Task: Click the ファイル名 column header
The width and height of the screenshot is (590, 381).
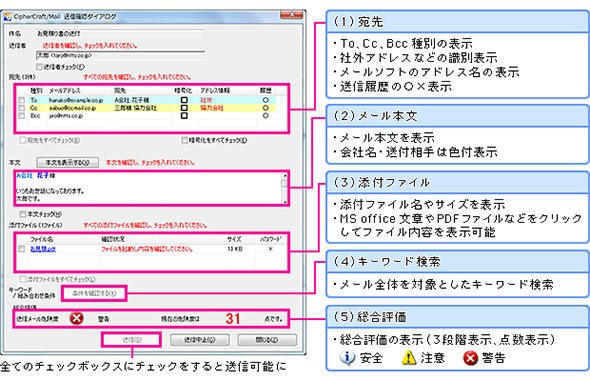Action: [41, 239]
